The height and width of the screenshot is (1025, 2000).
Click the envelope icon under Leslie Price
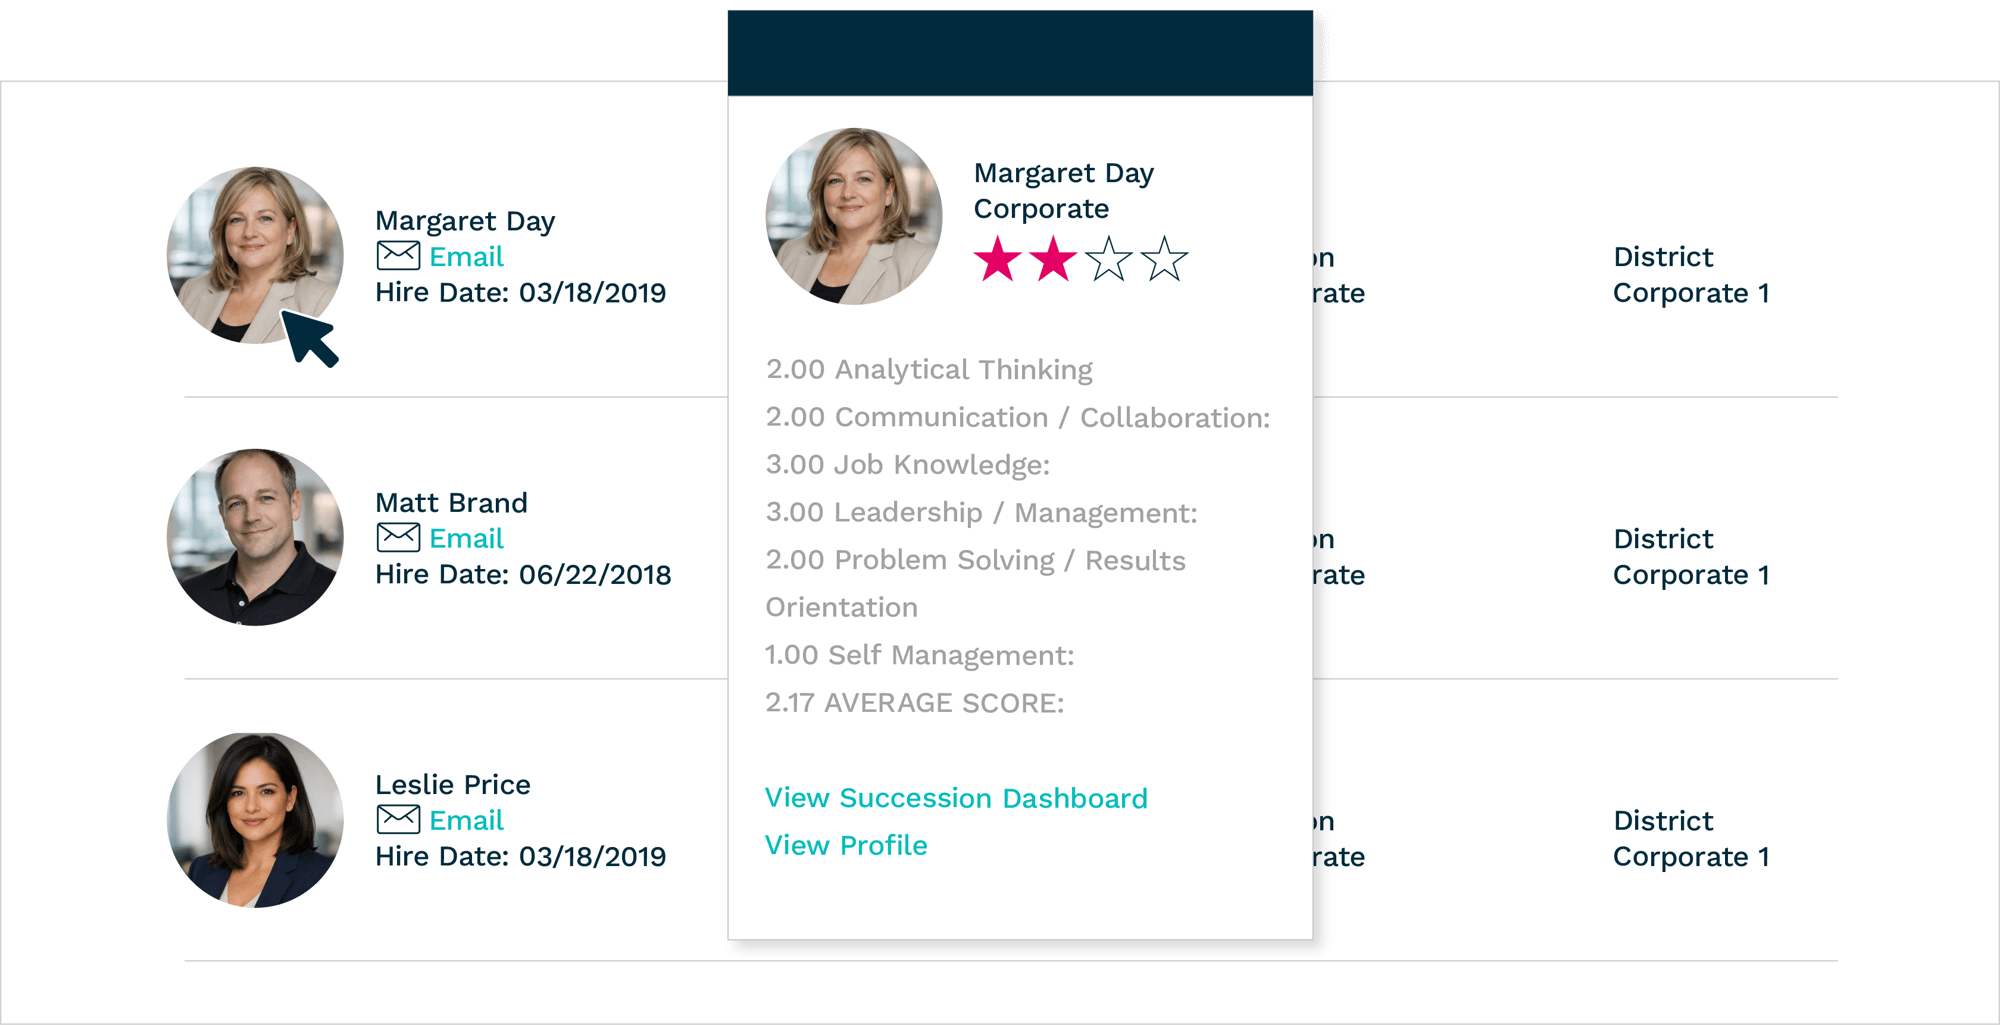point(398,820)
